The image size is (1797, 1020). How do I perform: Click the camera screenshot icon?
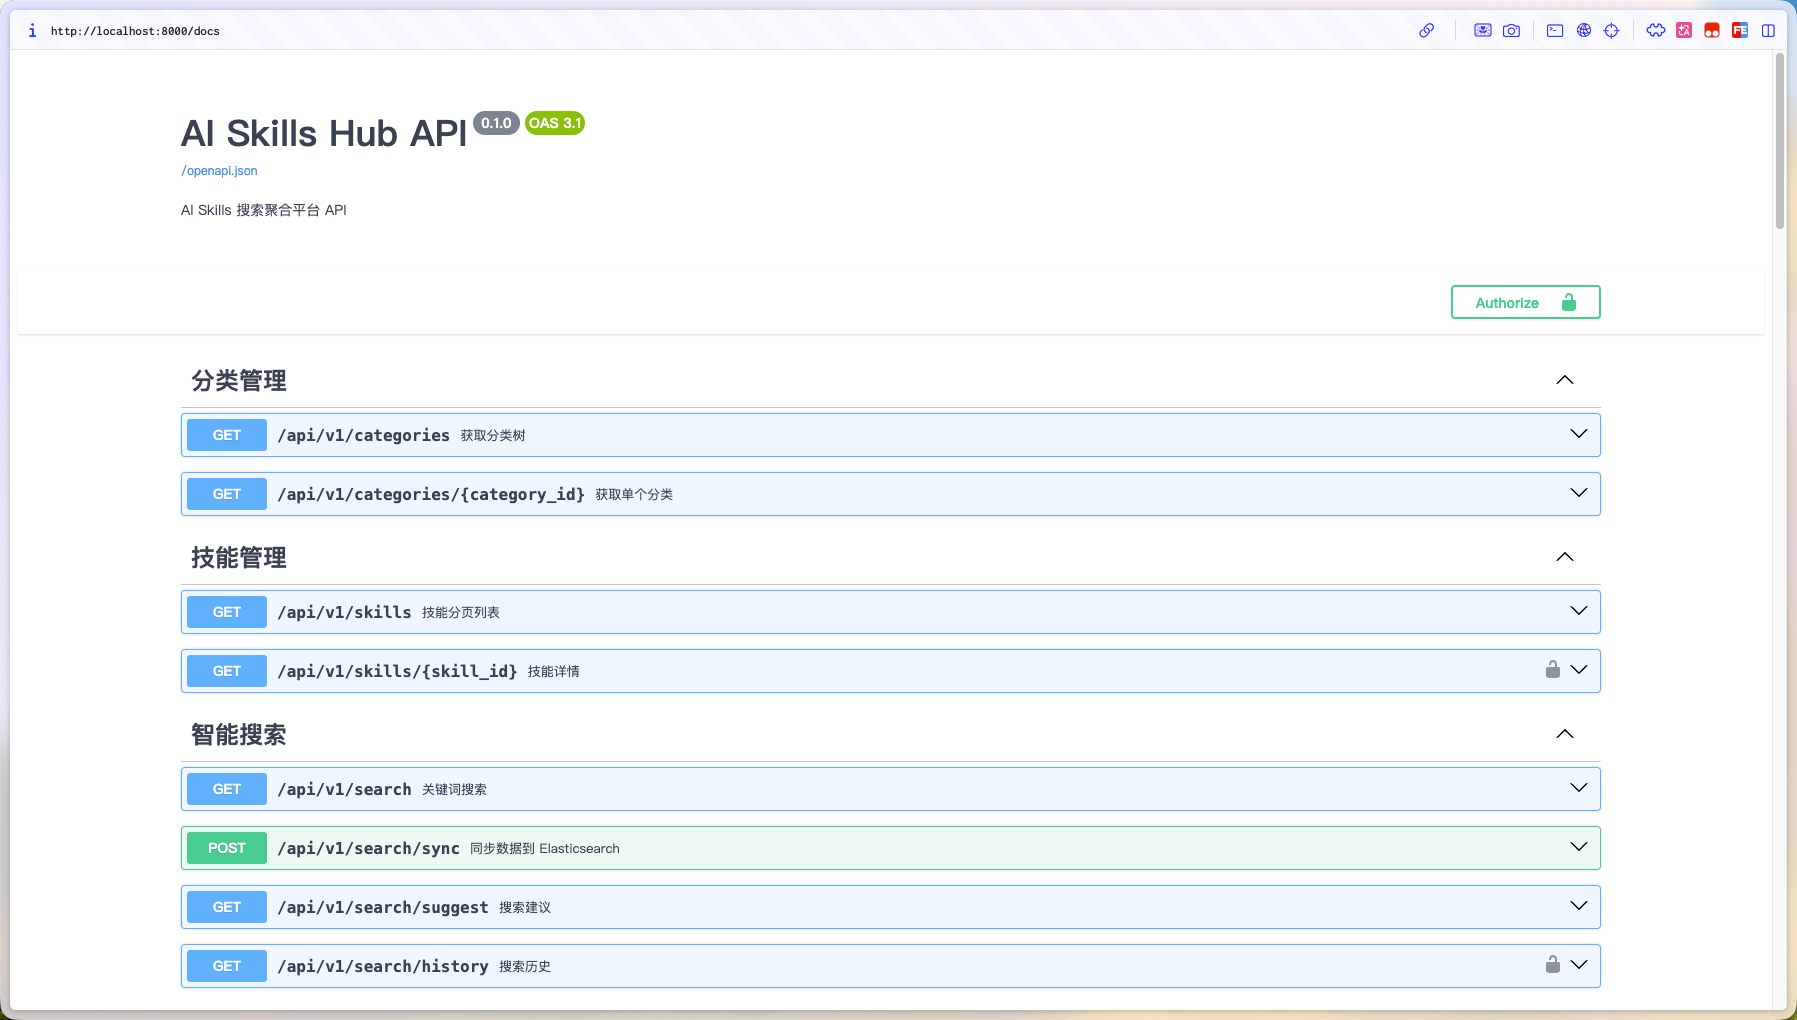[x=1511, y=31]
